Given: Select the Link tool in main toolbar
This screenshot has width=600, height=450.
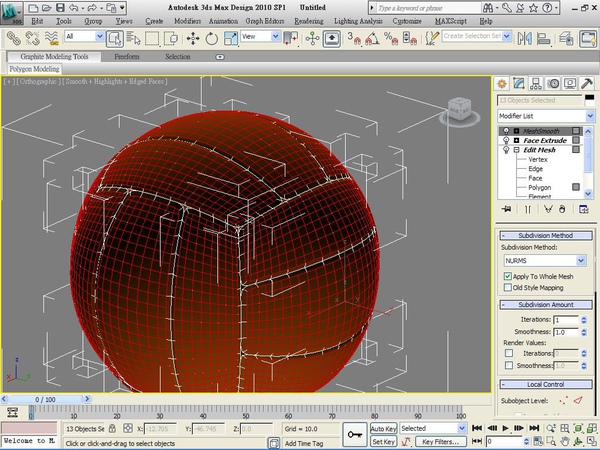Looking at the screenshot, I should 14,38.
